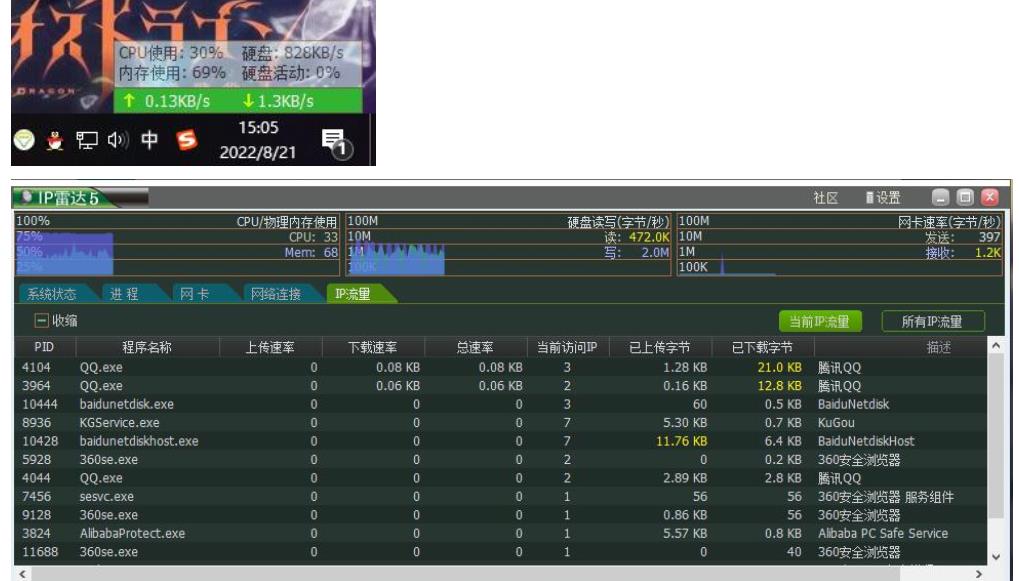Click the 21.0 KB downloaded bytes cell

pos(779,367)
